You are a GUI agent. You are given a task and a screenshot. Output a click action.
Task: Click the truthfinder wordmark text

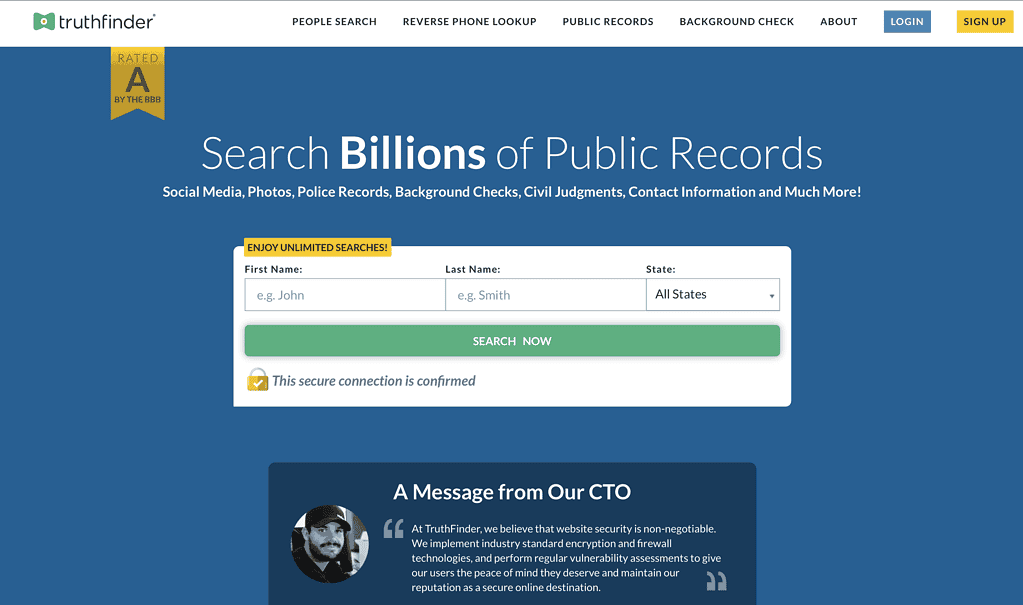(x=106, y=21)
